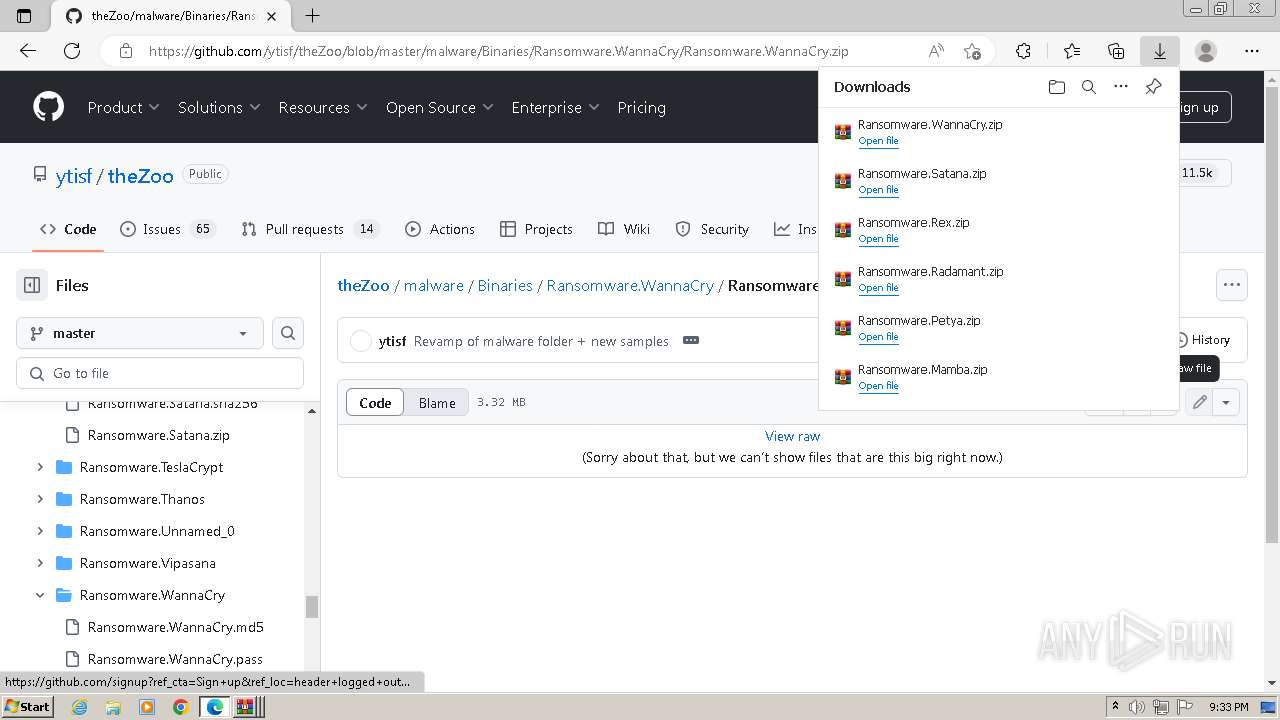Open Google Chrome from the taskbar
This screenshot has height=720, width=1280.
(180, 707)
